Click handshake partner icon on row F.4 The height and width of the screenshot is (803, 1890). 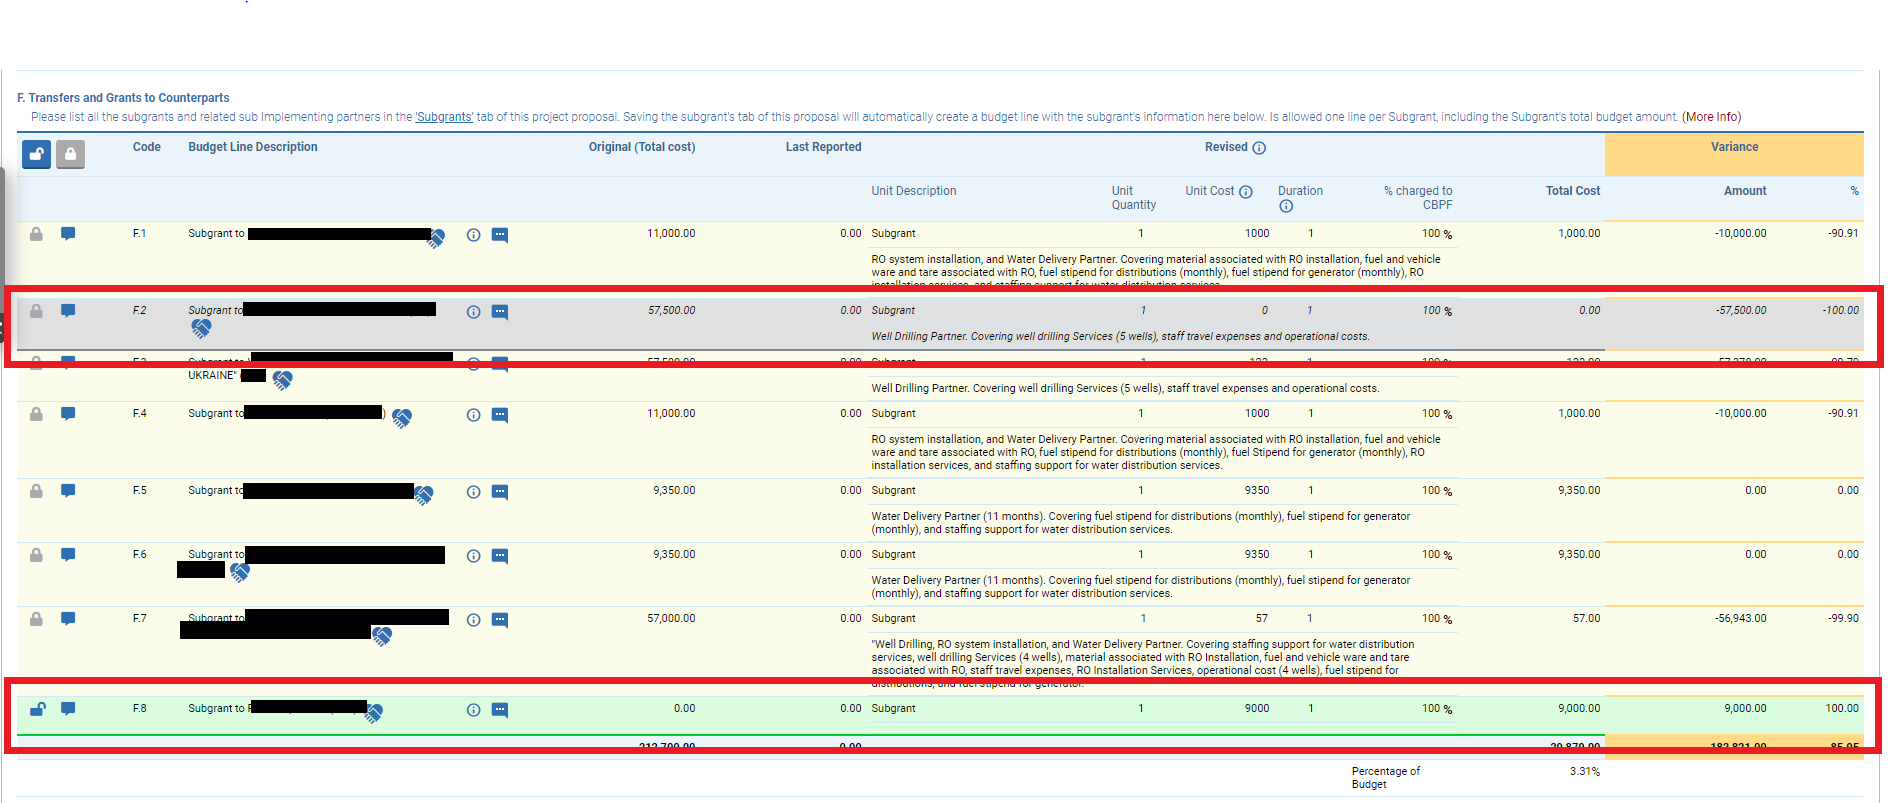[402, 418]
